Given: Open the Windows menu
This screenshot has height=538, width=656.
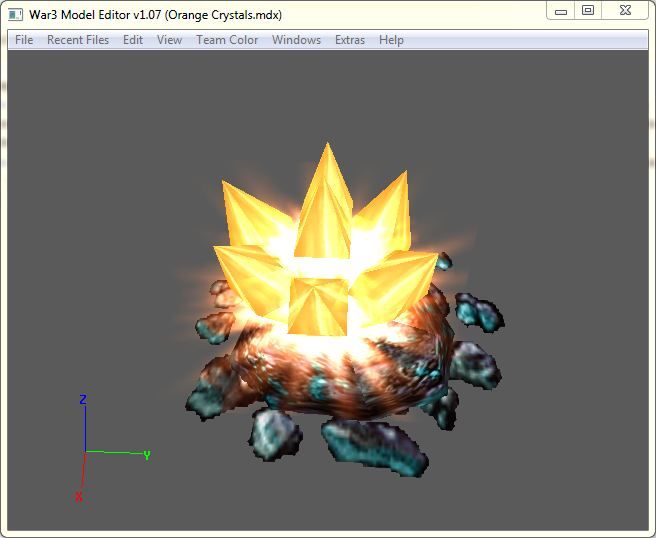Looking at the screenshot, I should coord(296,40).
